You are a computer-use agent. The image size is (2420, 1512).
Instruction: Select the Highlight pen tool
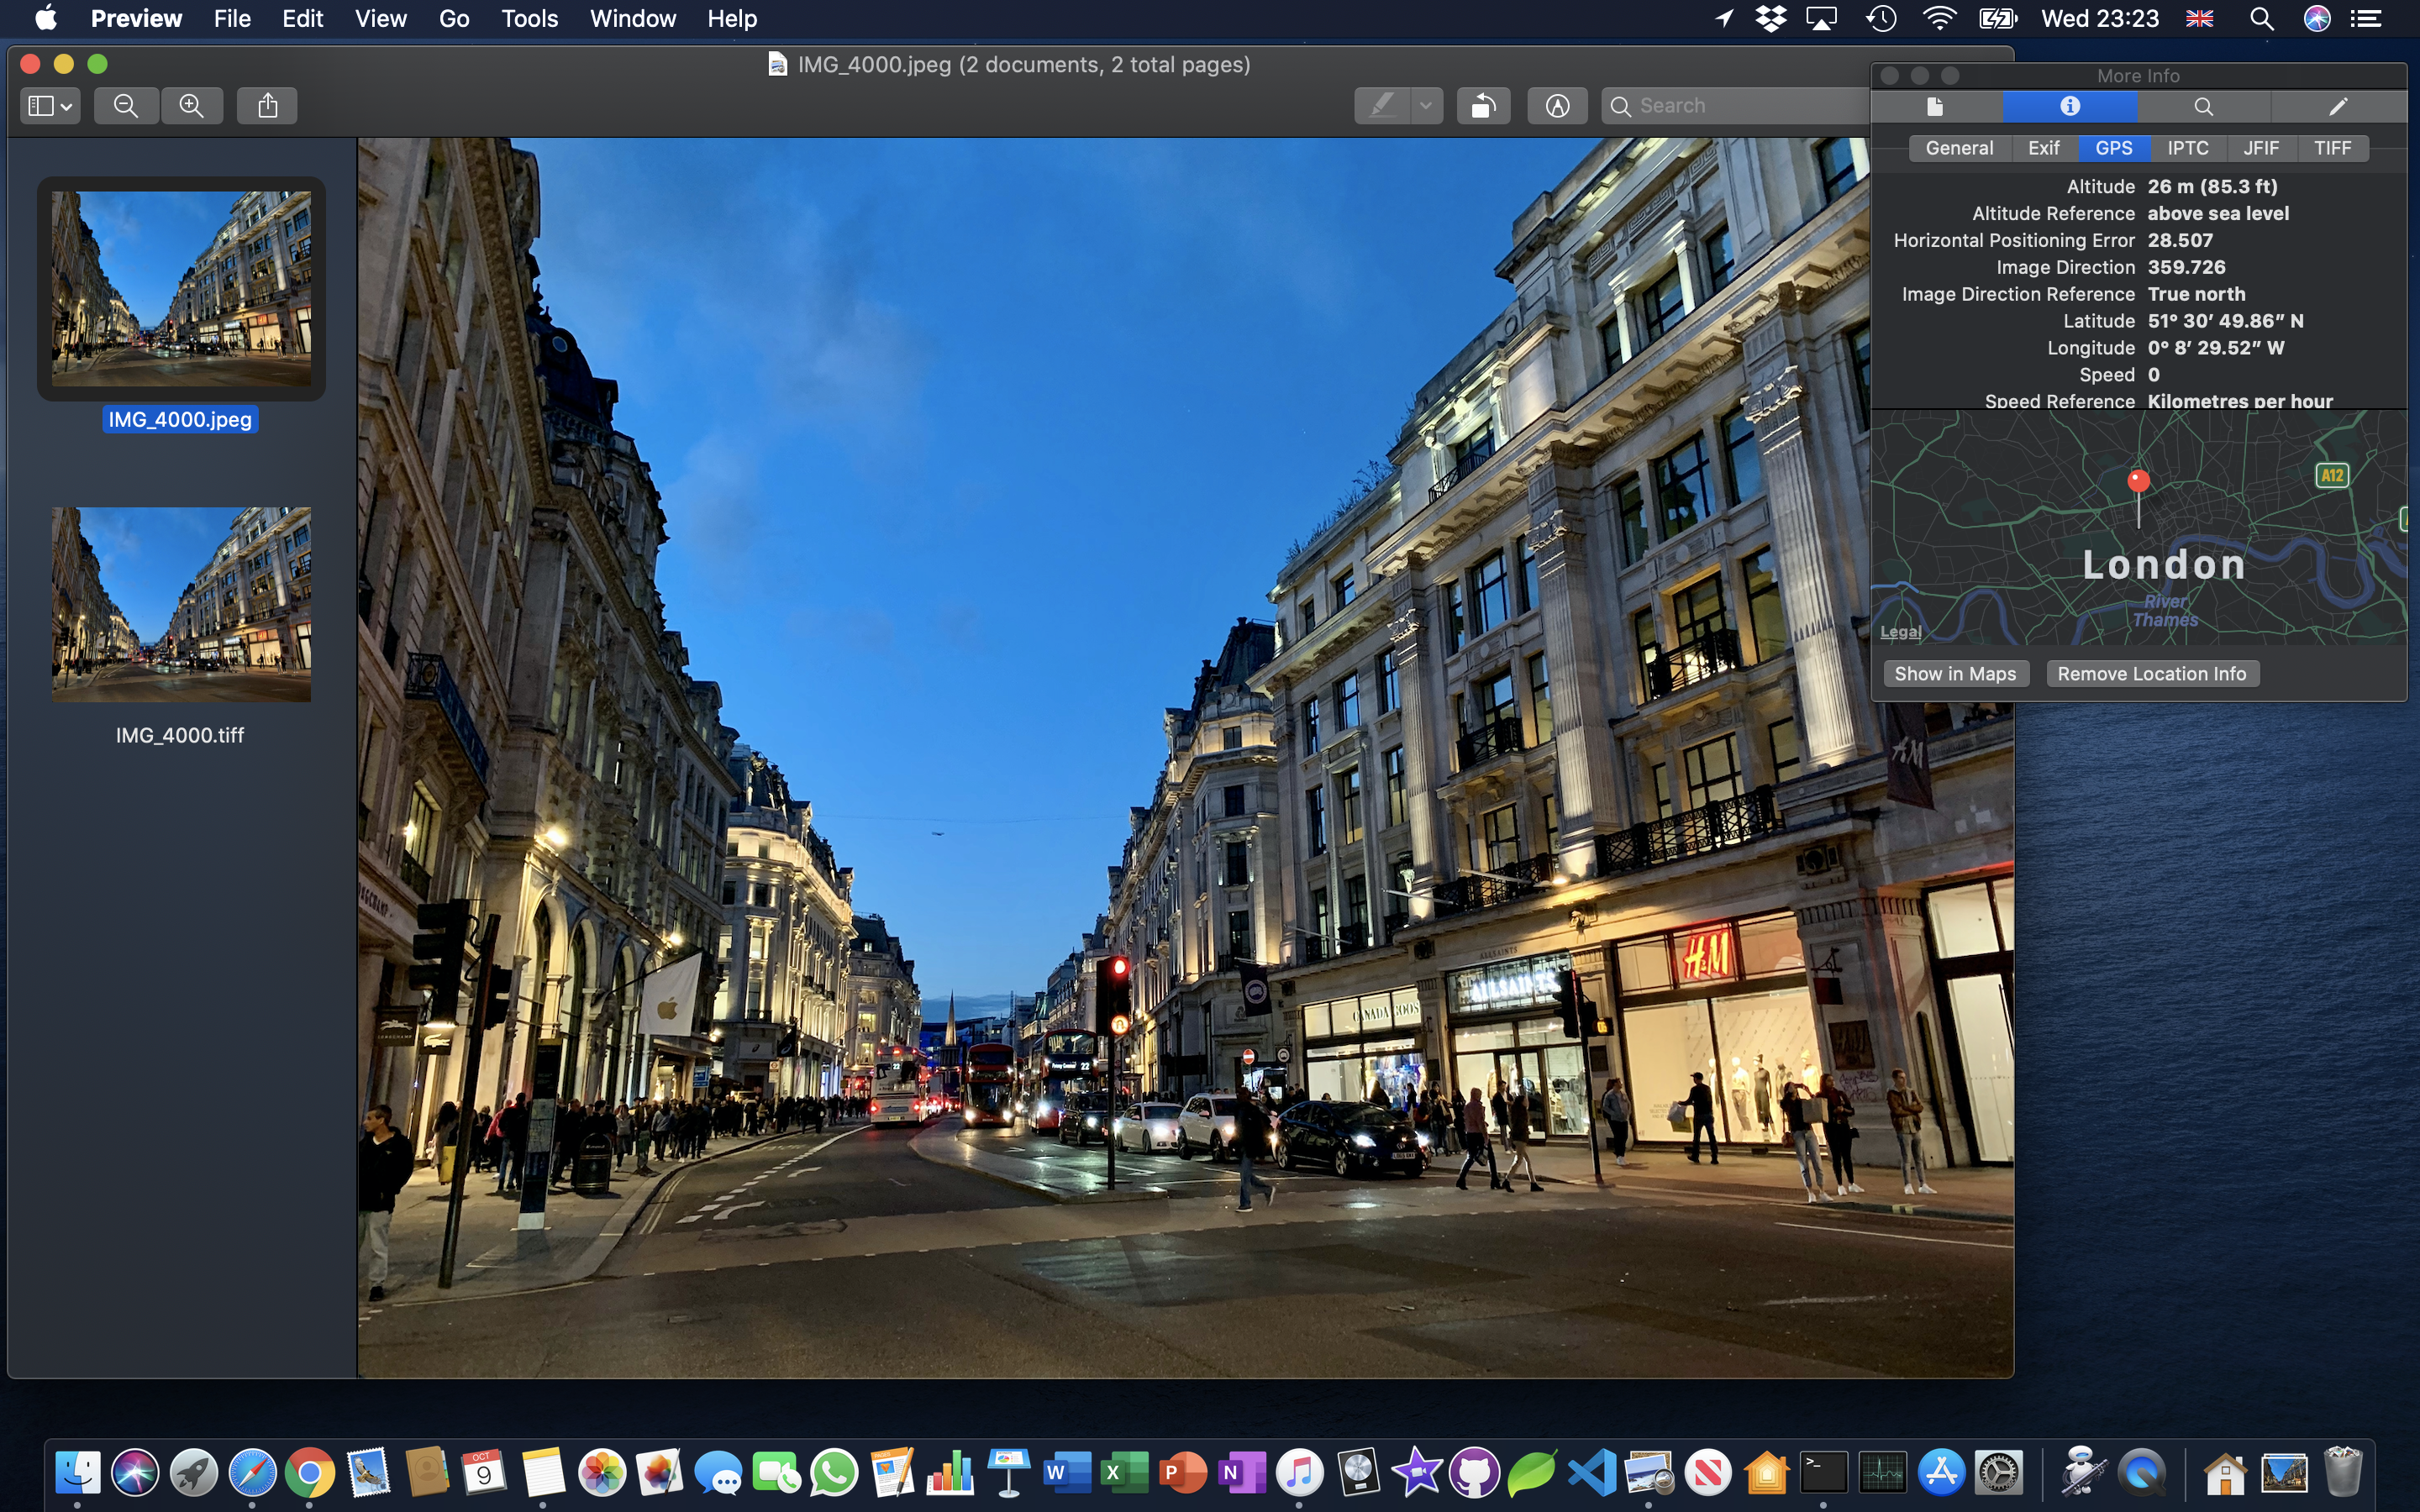tap(1383, 106)
